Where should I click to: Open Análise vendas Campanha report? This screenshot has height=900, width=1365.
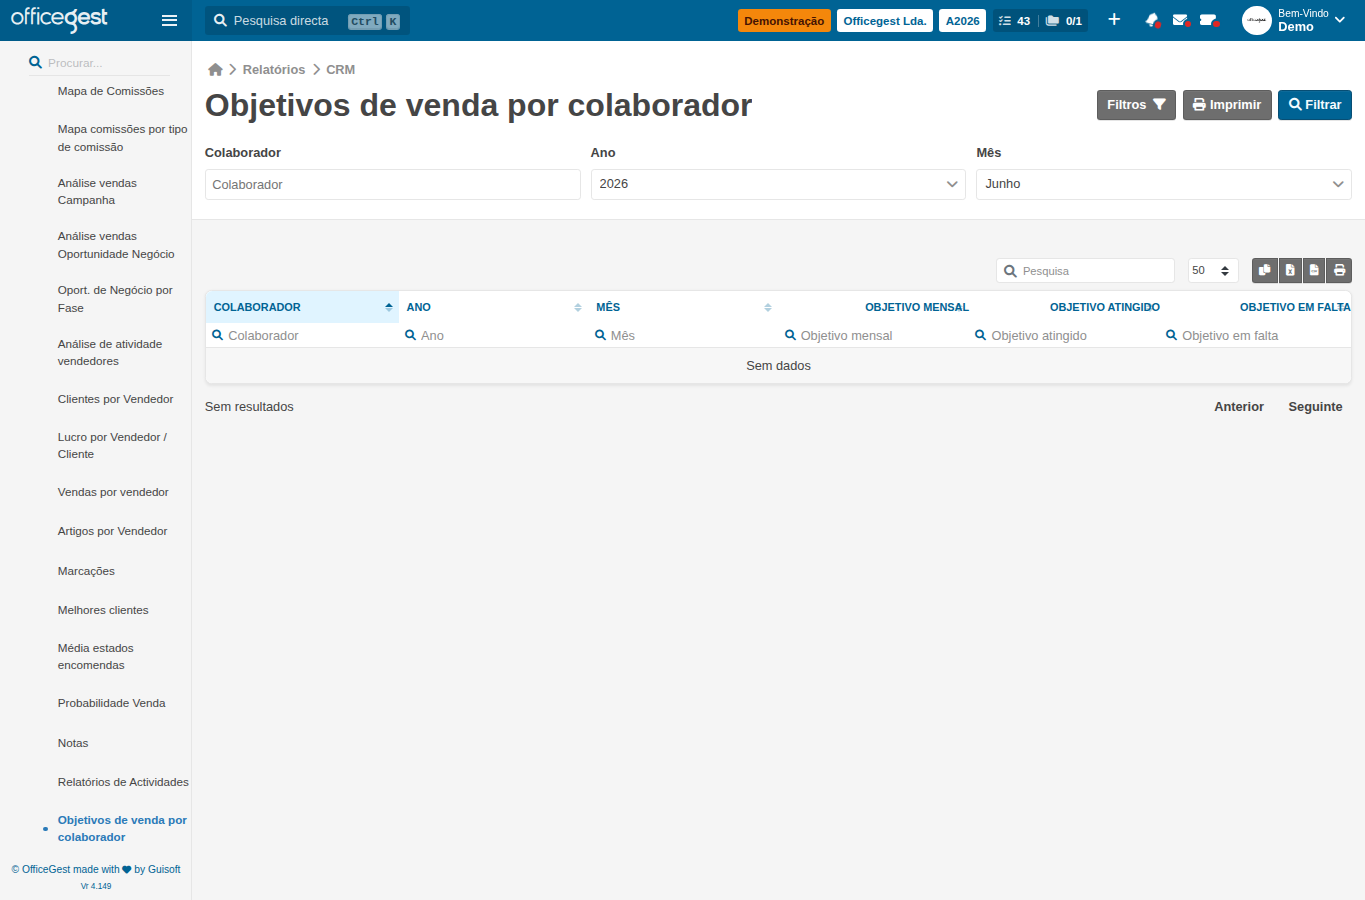[x=97, y=192]
